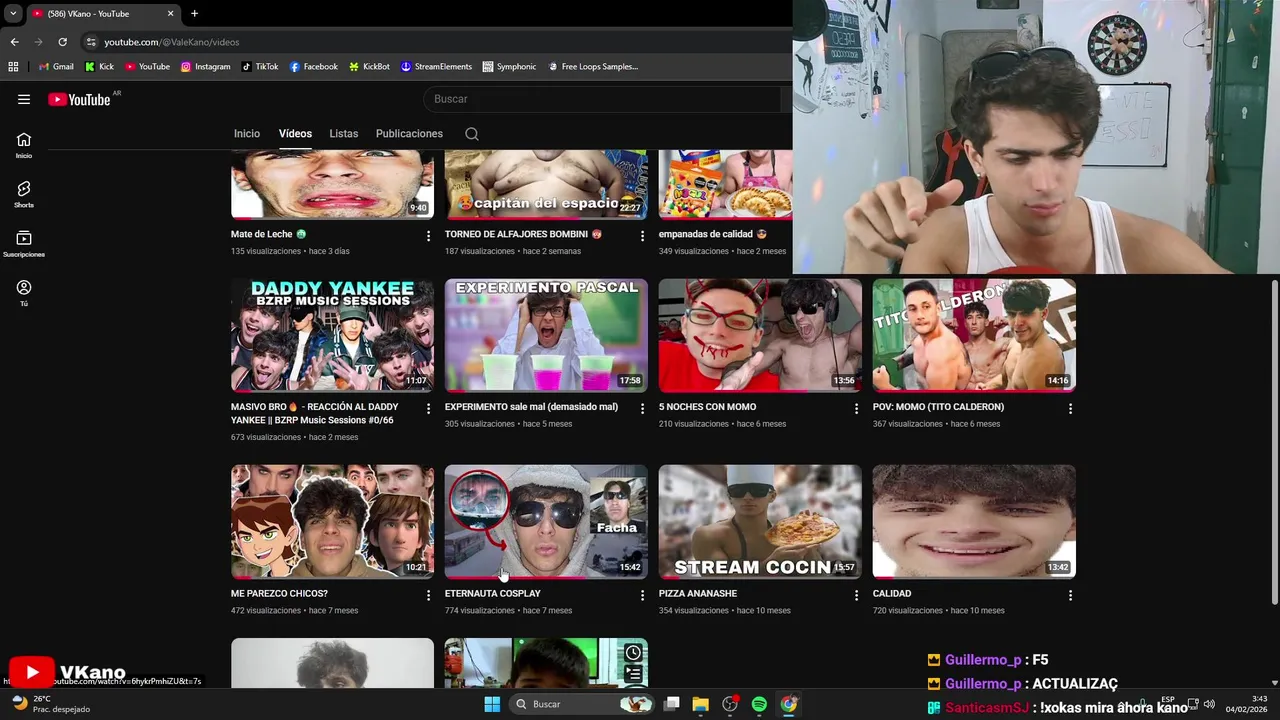This screenshot has width=1280, height=720.
Task: Play the EXPERIMENTO PASCAL thumbnail
Action: [546, 335]
